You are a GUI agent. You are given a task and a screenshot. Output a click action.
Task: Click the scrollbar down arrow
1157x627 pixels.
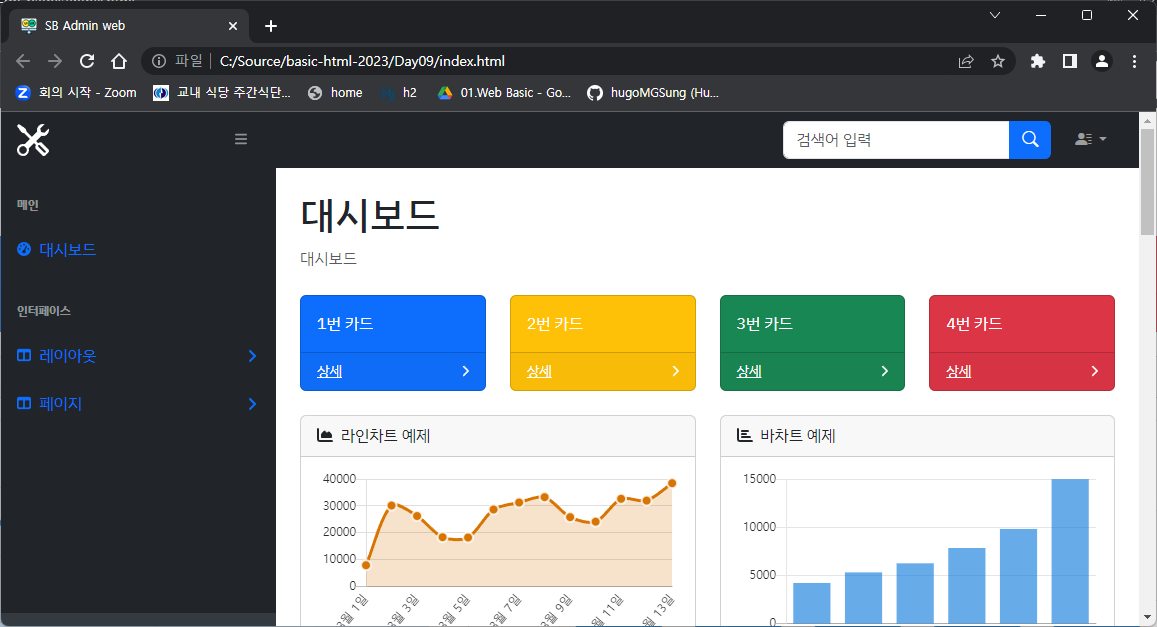pyautogui.click(x=1147, y=617)
